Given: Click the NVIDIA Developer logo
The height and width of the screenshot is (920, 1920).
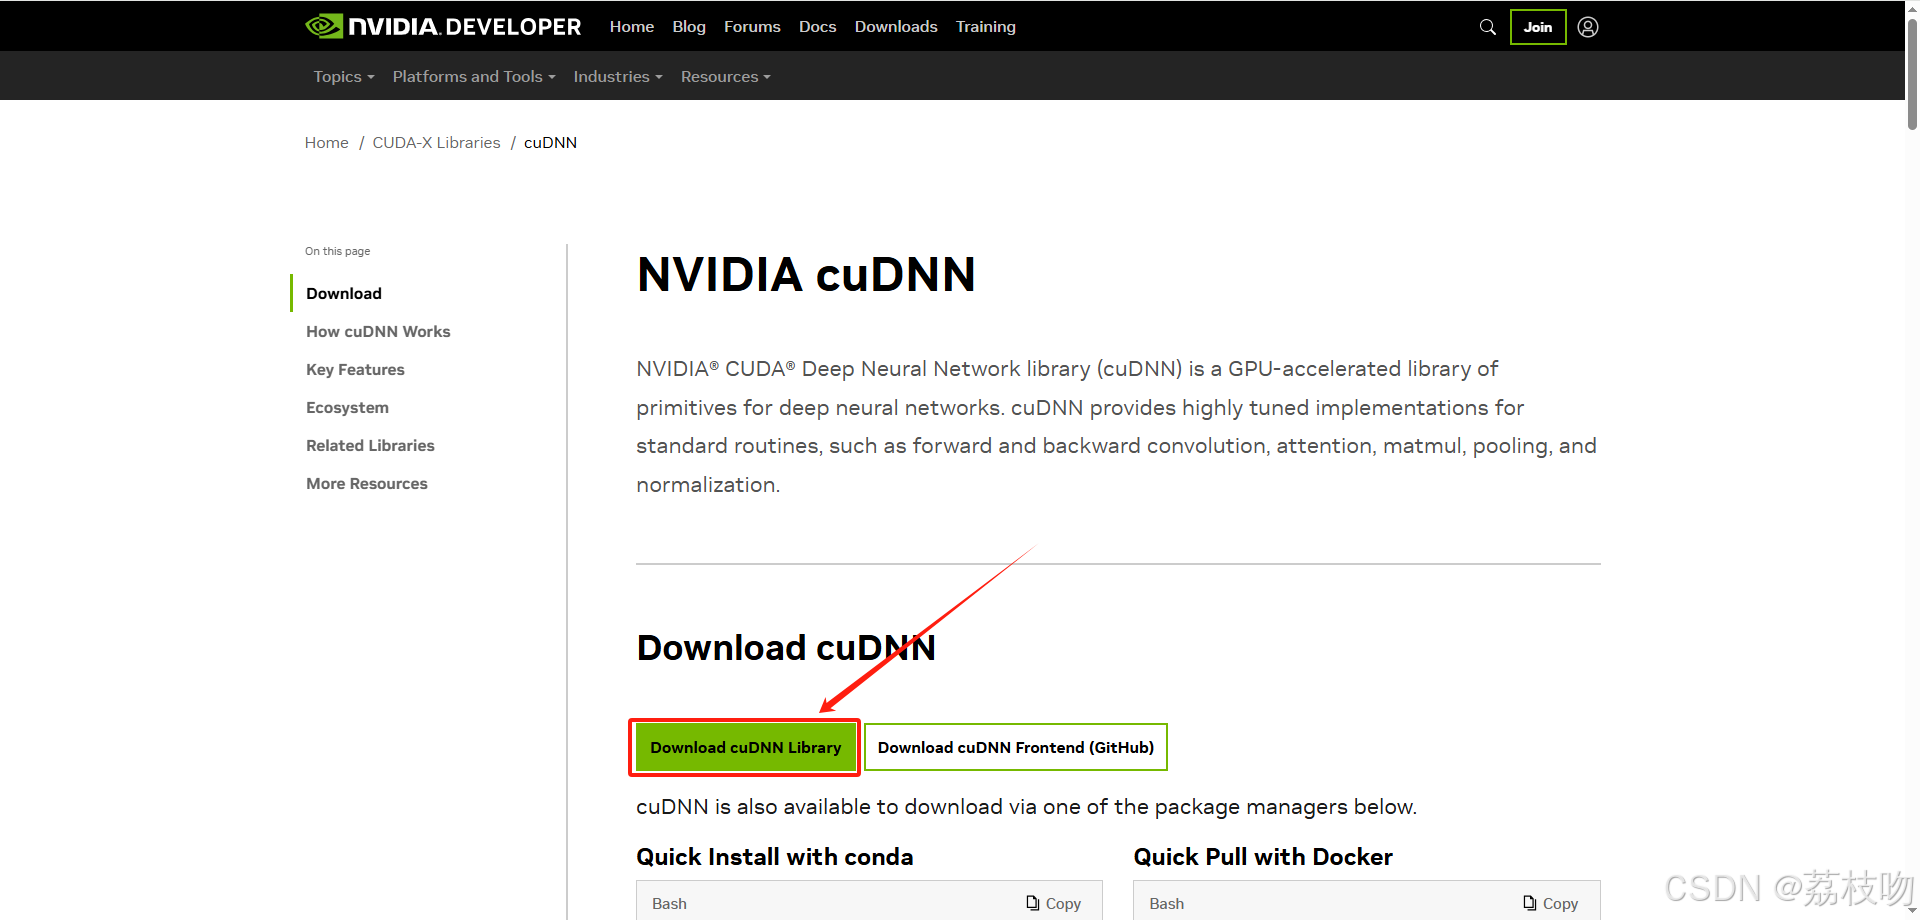Looking at the screenshot, I should [x=443, y=26].
